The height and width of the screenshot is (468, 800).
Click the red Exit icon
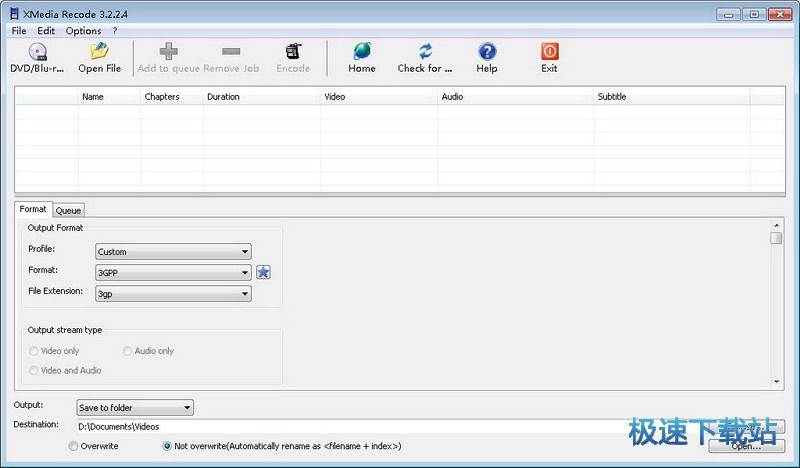549,51
